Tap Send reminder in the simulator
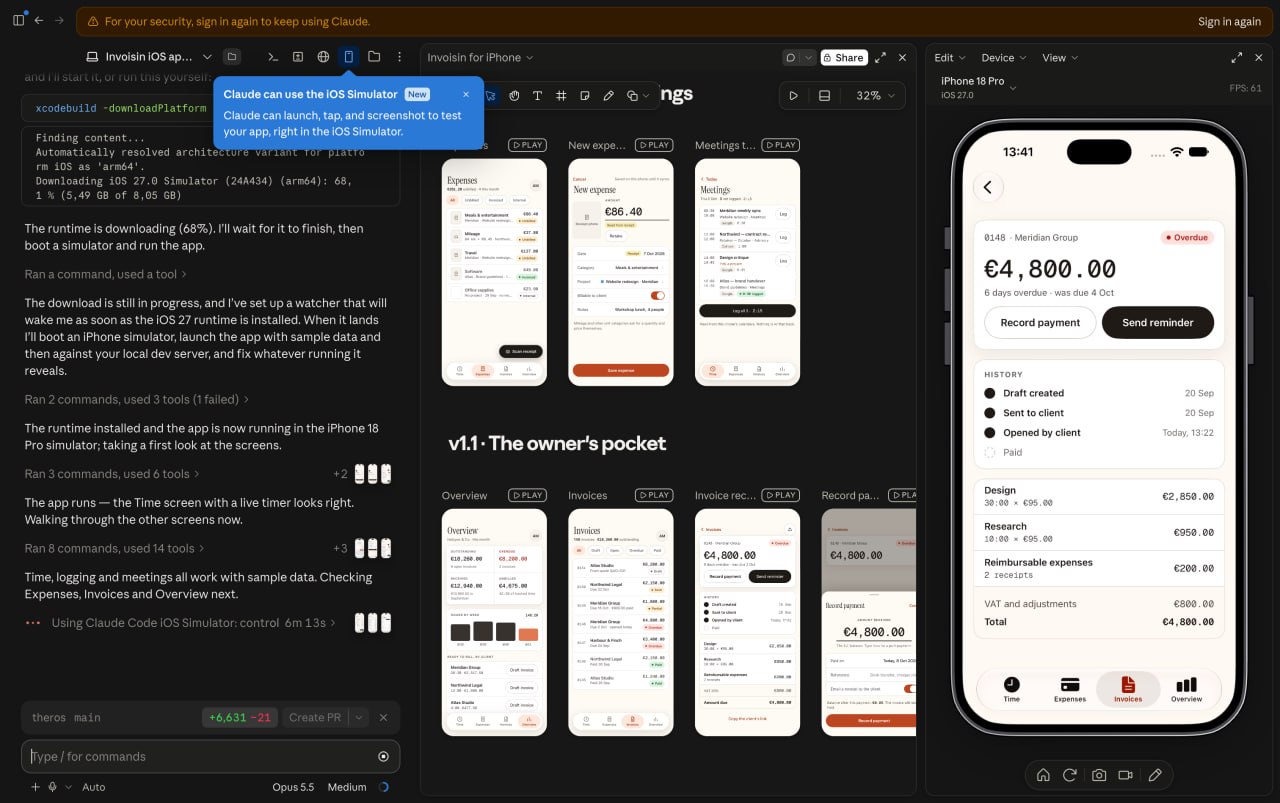Viewport: 1280px width, 803px height. tap(1158, 323)
